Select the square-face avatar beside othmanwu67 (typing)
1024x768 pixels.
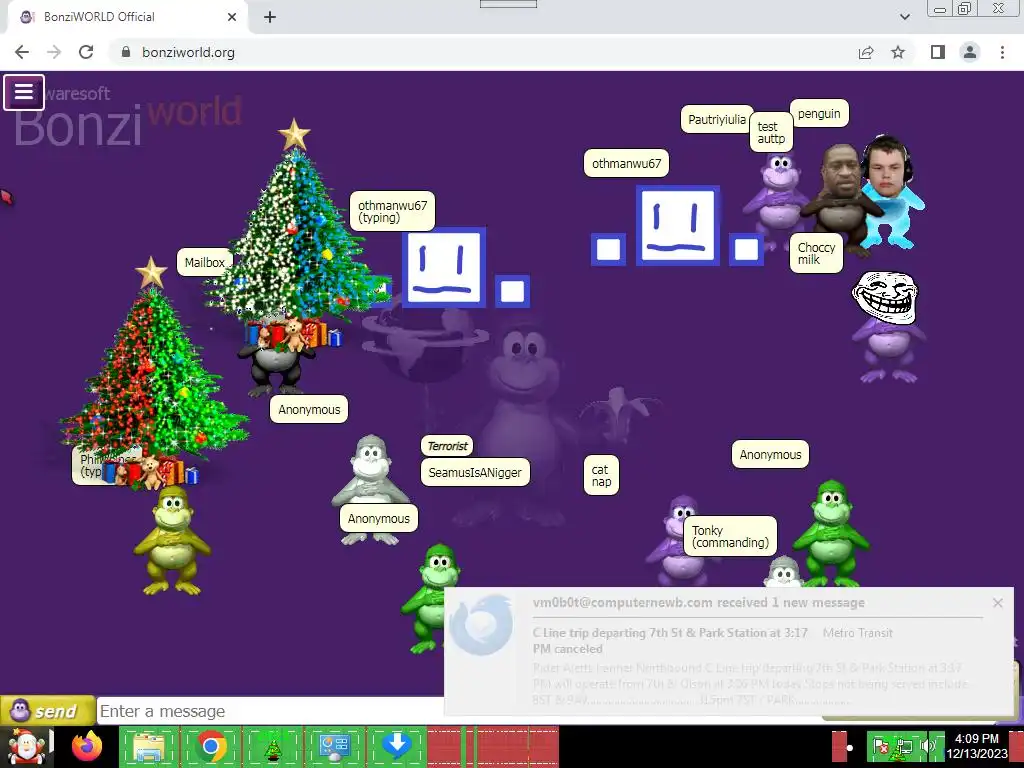point(445,268)
